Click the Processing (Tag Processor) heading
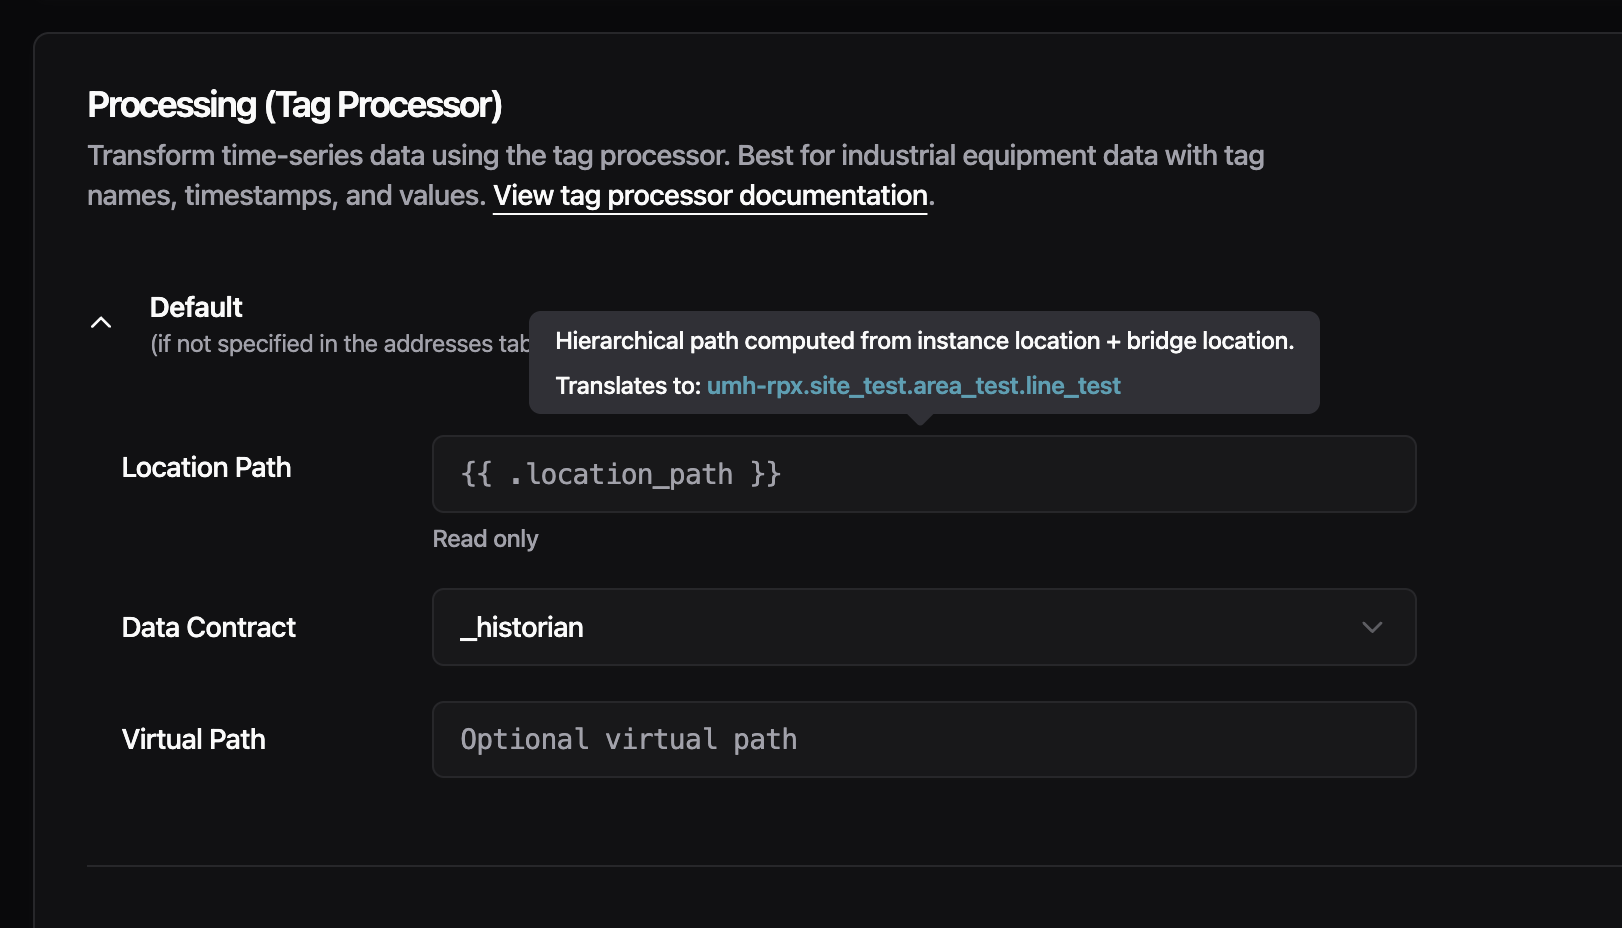 pos(294,105)
